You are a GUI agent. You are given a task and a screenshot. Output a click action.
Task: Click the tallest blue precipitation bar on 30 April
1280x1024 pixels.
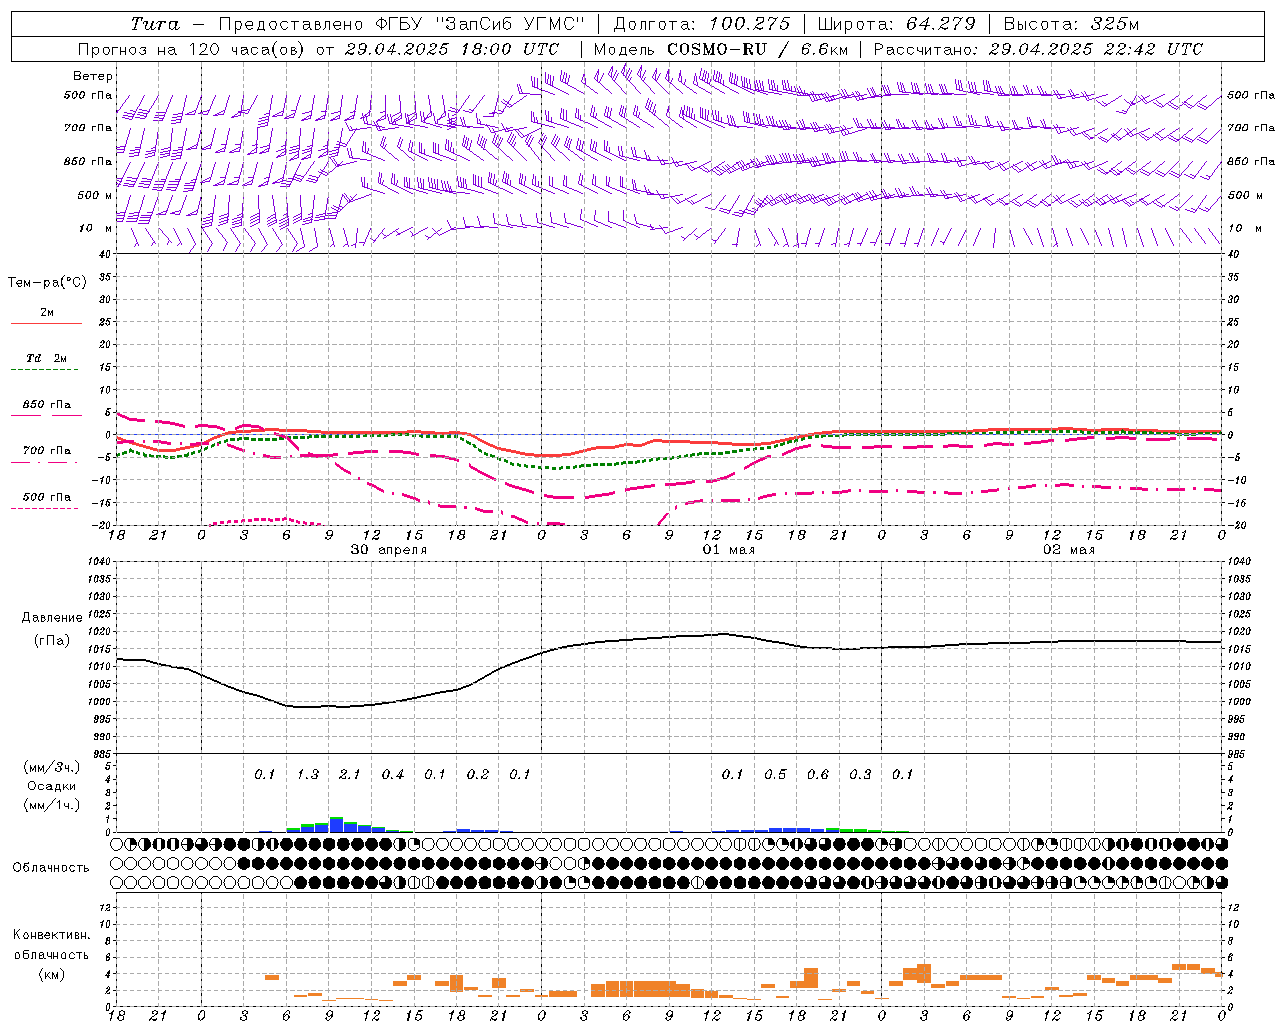(337, 826)
